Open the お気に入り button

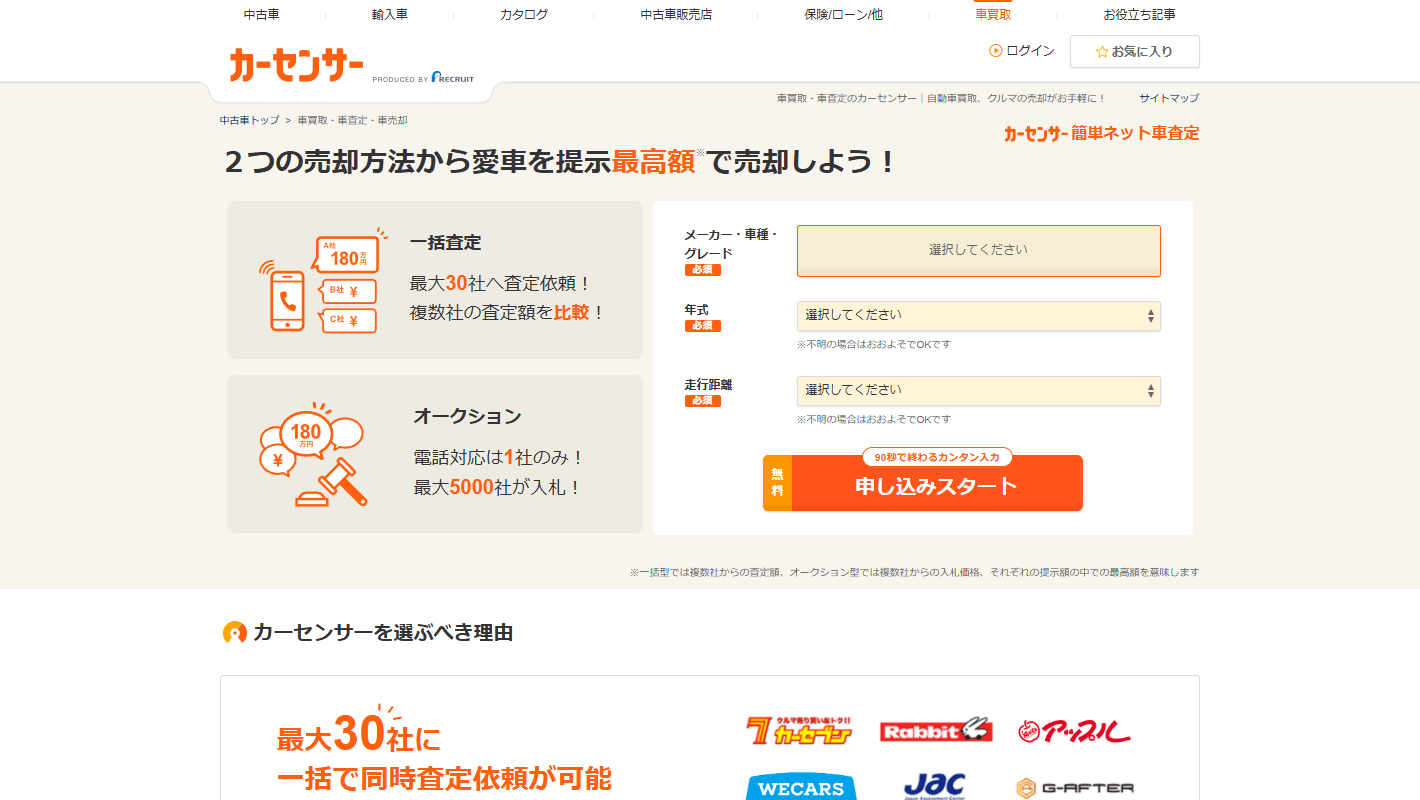click(x=1135, y=51)
